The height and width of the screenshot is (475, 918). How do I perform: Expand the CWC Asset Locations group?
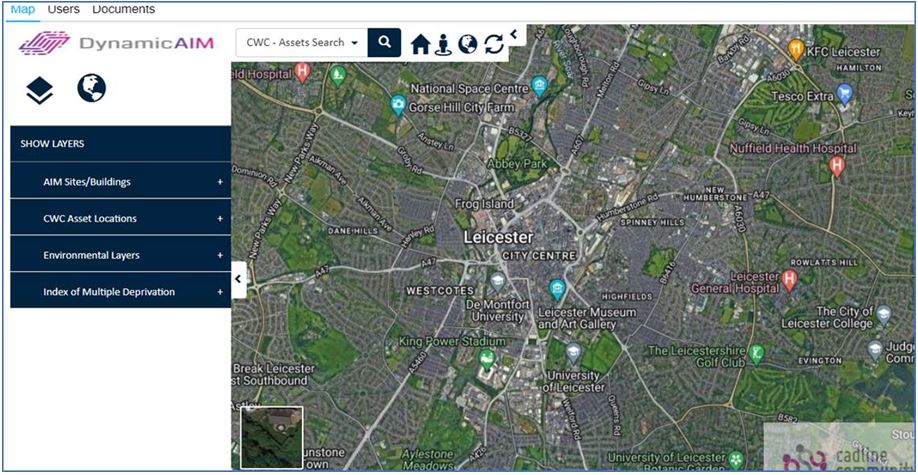click(121, 218)
